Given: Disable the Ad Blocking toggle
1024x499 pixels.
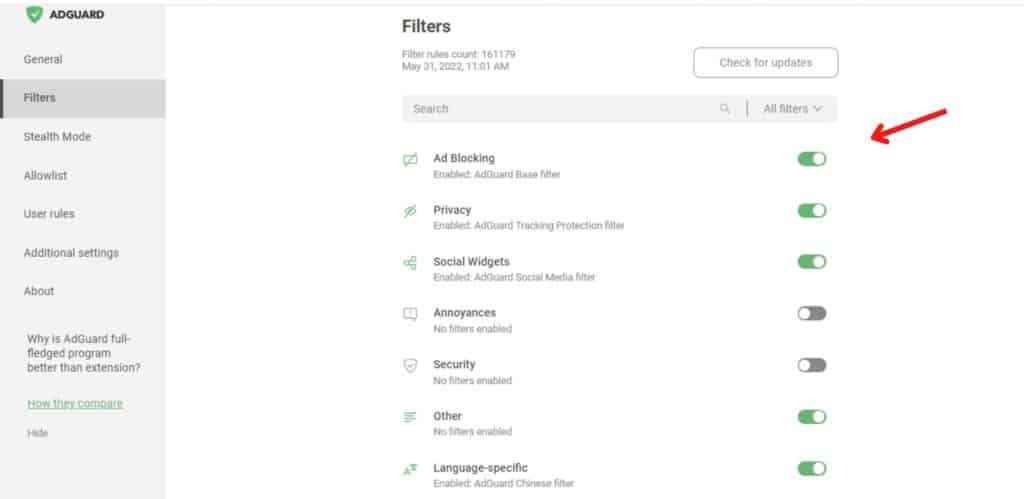Looking at the screenshot, I should click(x=811, y=159).
